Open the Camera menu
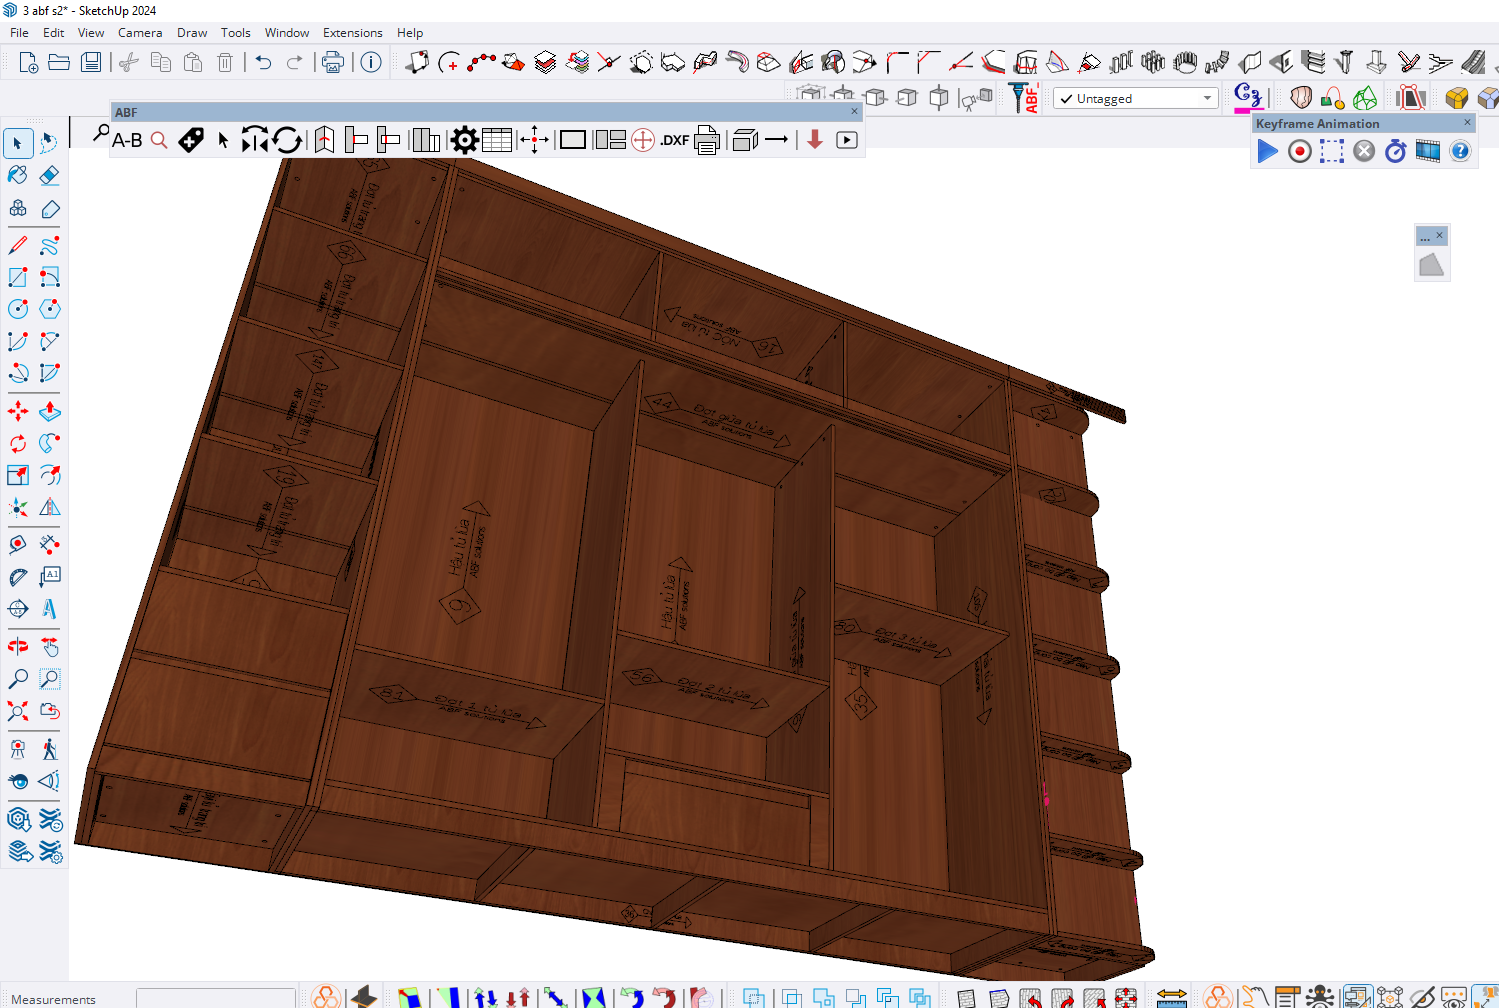This screenshot has width=1499, height=1008. pos(140,33)
